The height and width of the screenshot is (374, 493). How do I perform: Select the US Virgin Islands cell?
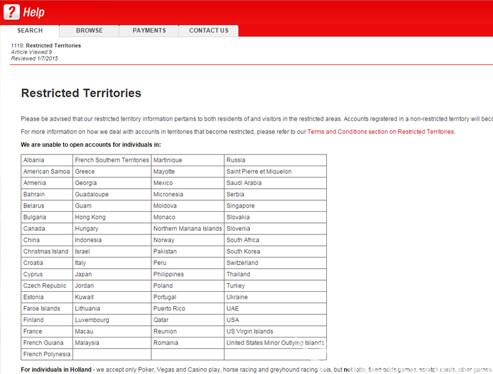(x=275, y=331)
